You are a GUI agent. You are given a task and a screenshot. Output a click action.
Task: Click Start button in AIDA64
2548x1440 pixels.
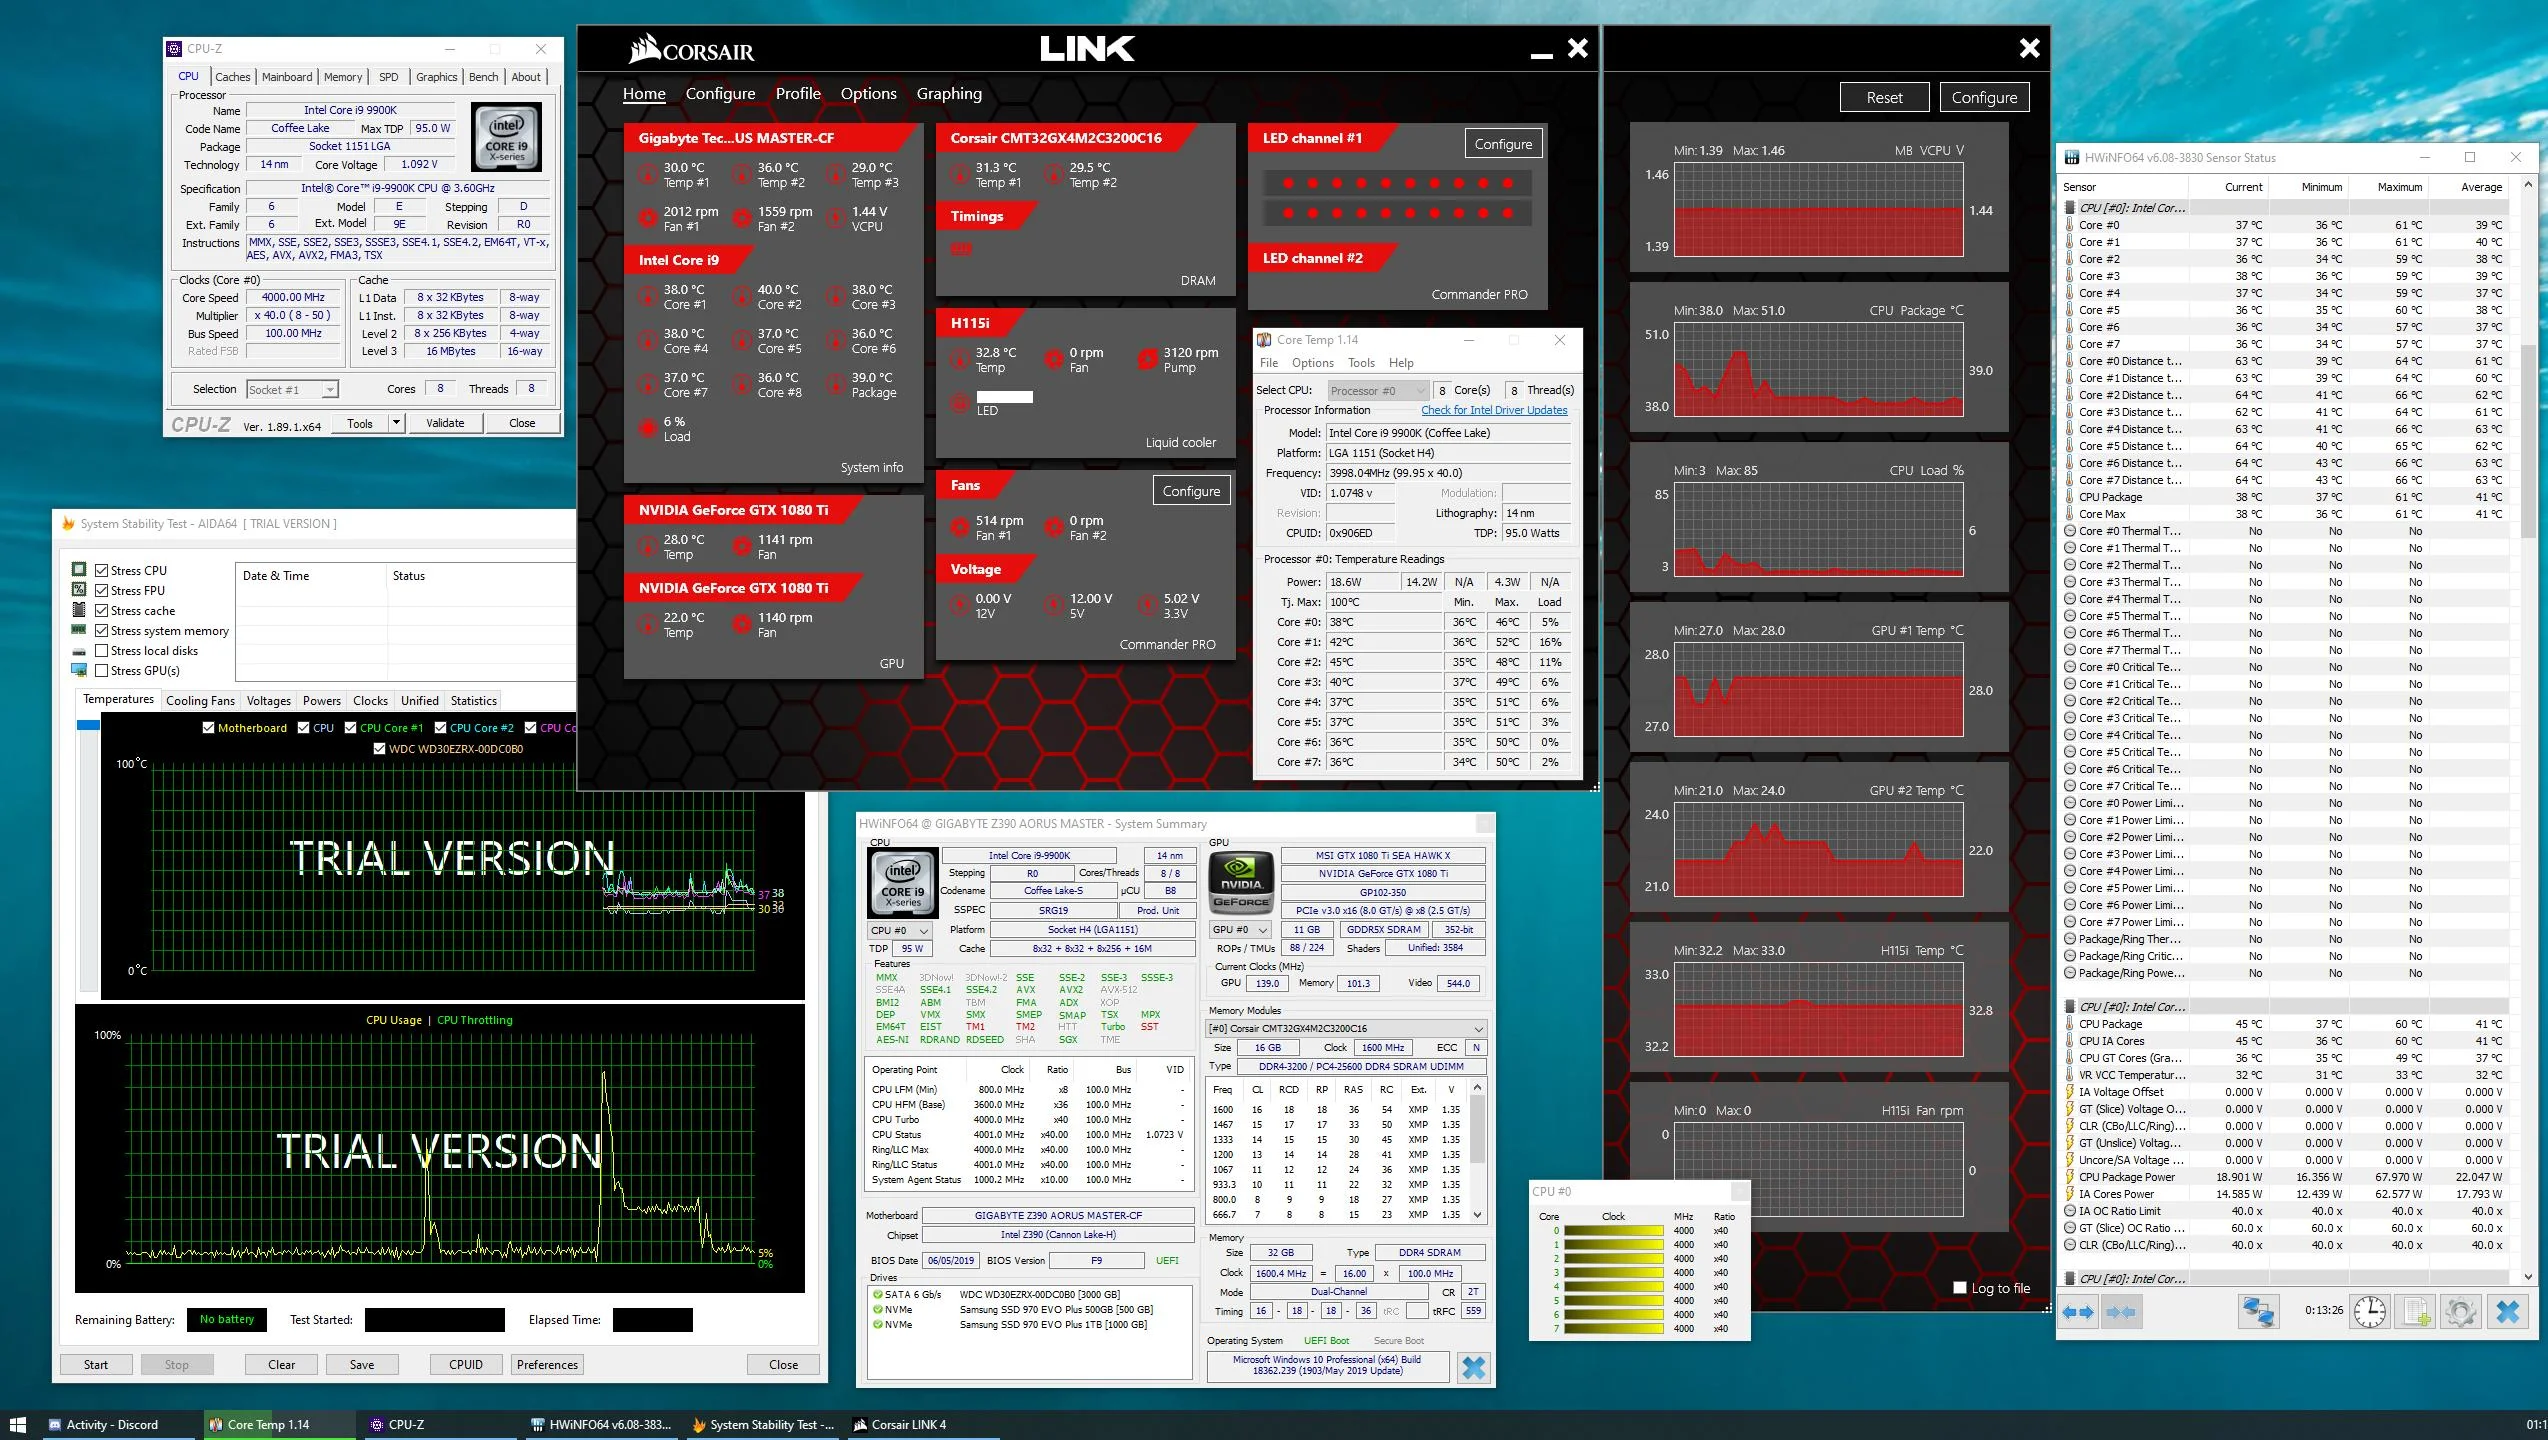[96, 1364]
